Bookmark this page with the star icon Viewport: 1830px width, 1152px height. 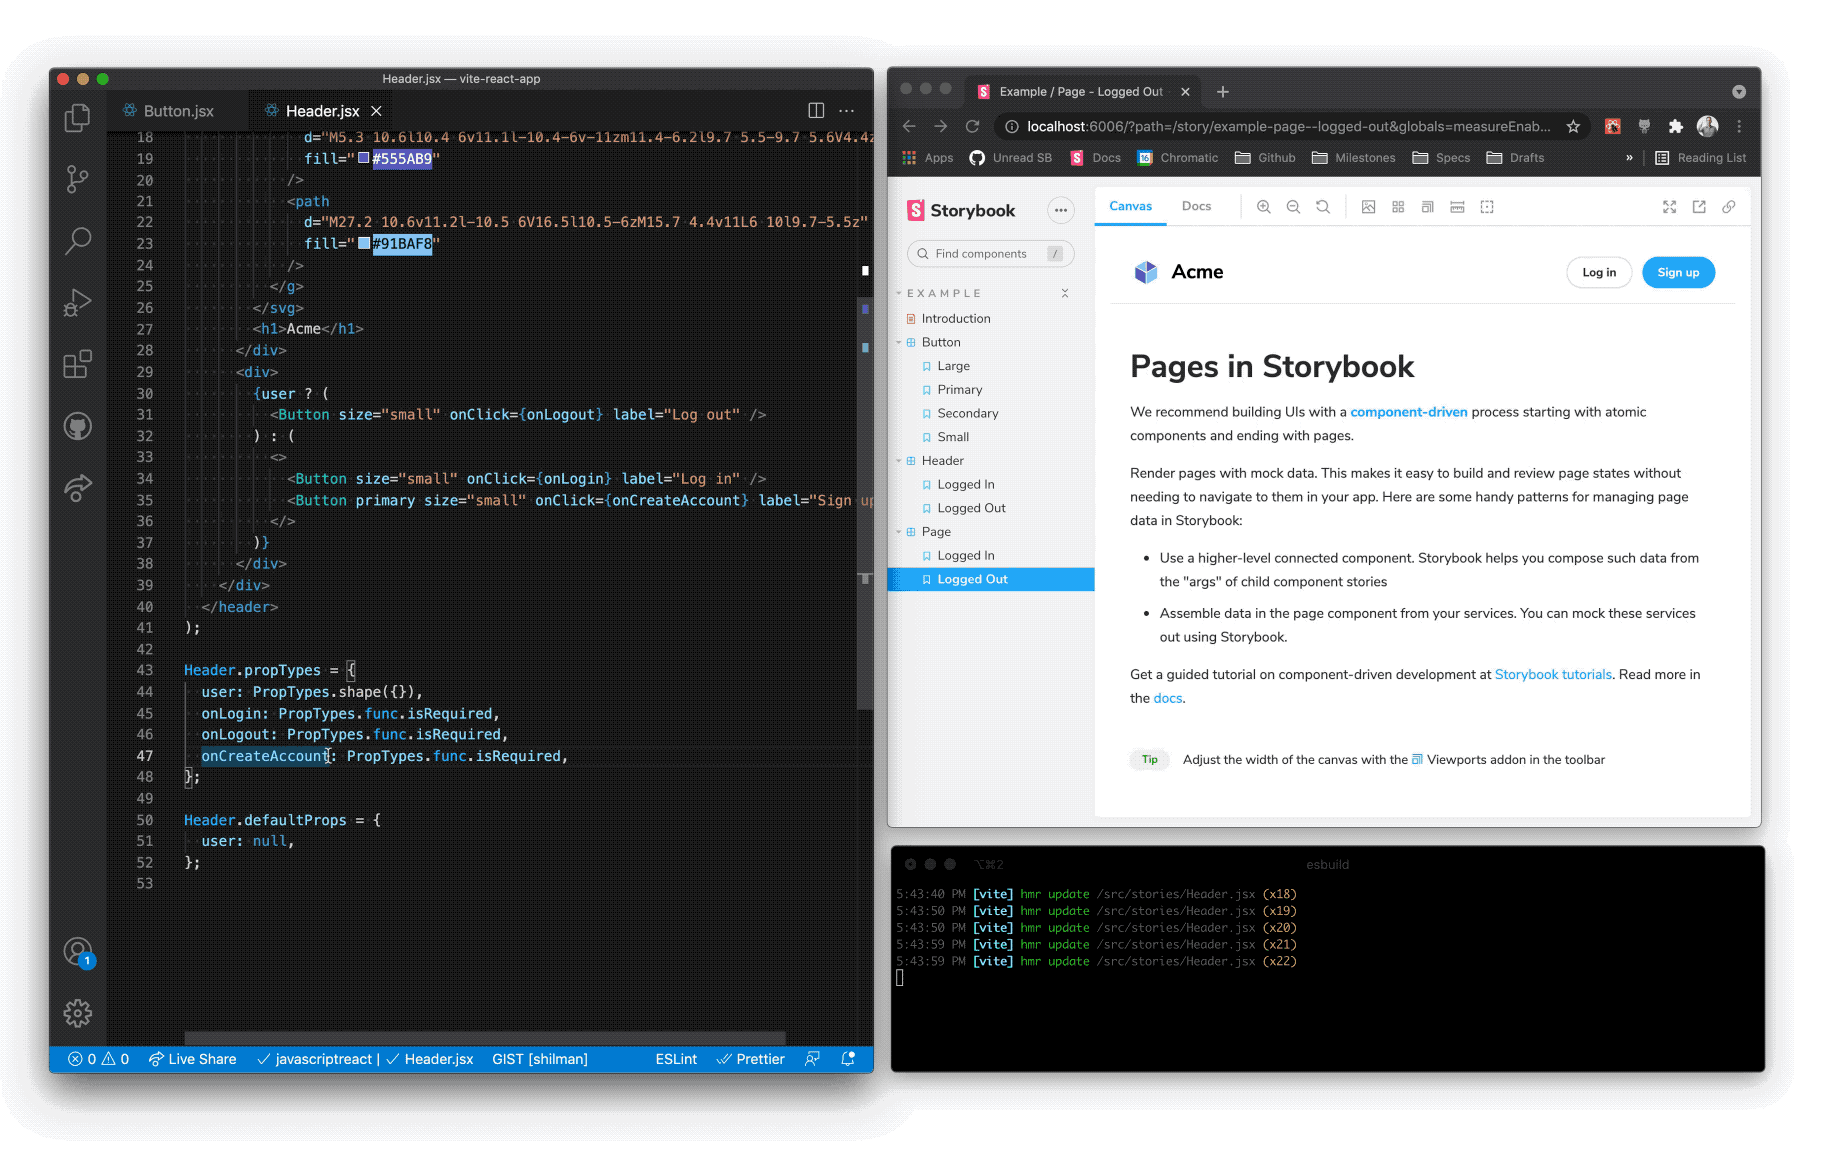tap(1573, 126)
